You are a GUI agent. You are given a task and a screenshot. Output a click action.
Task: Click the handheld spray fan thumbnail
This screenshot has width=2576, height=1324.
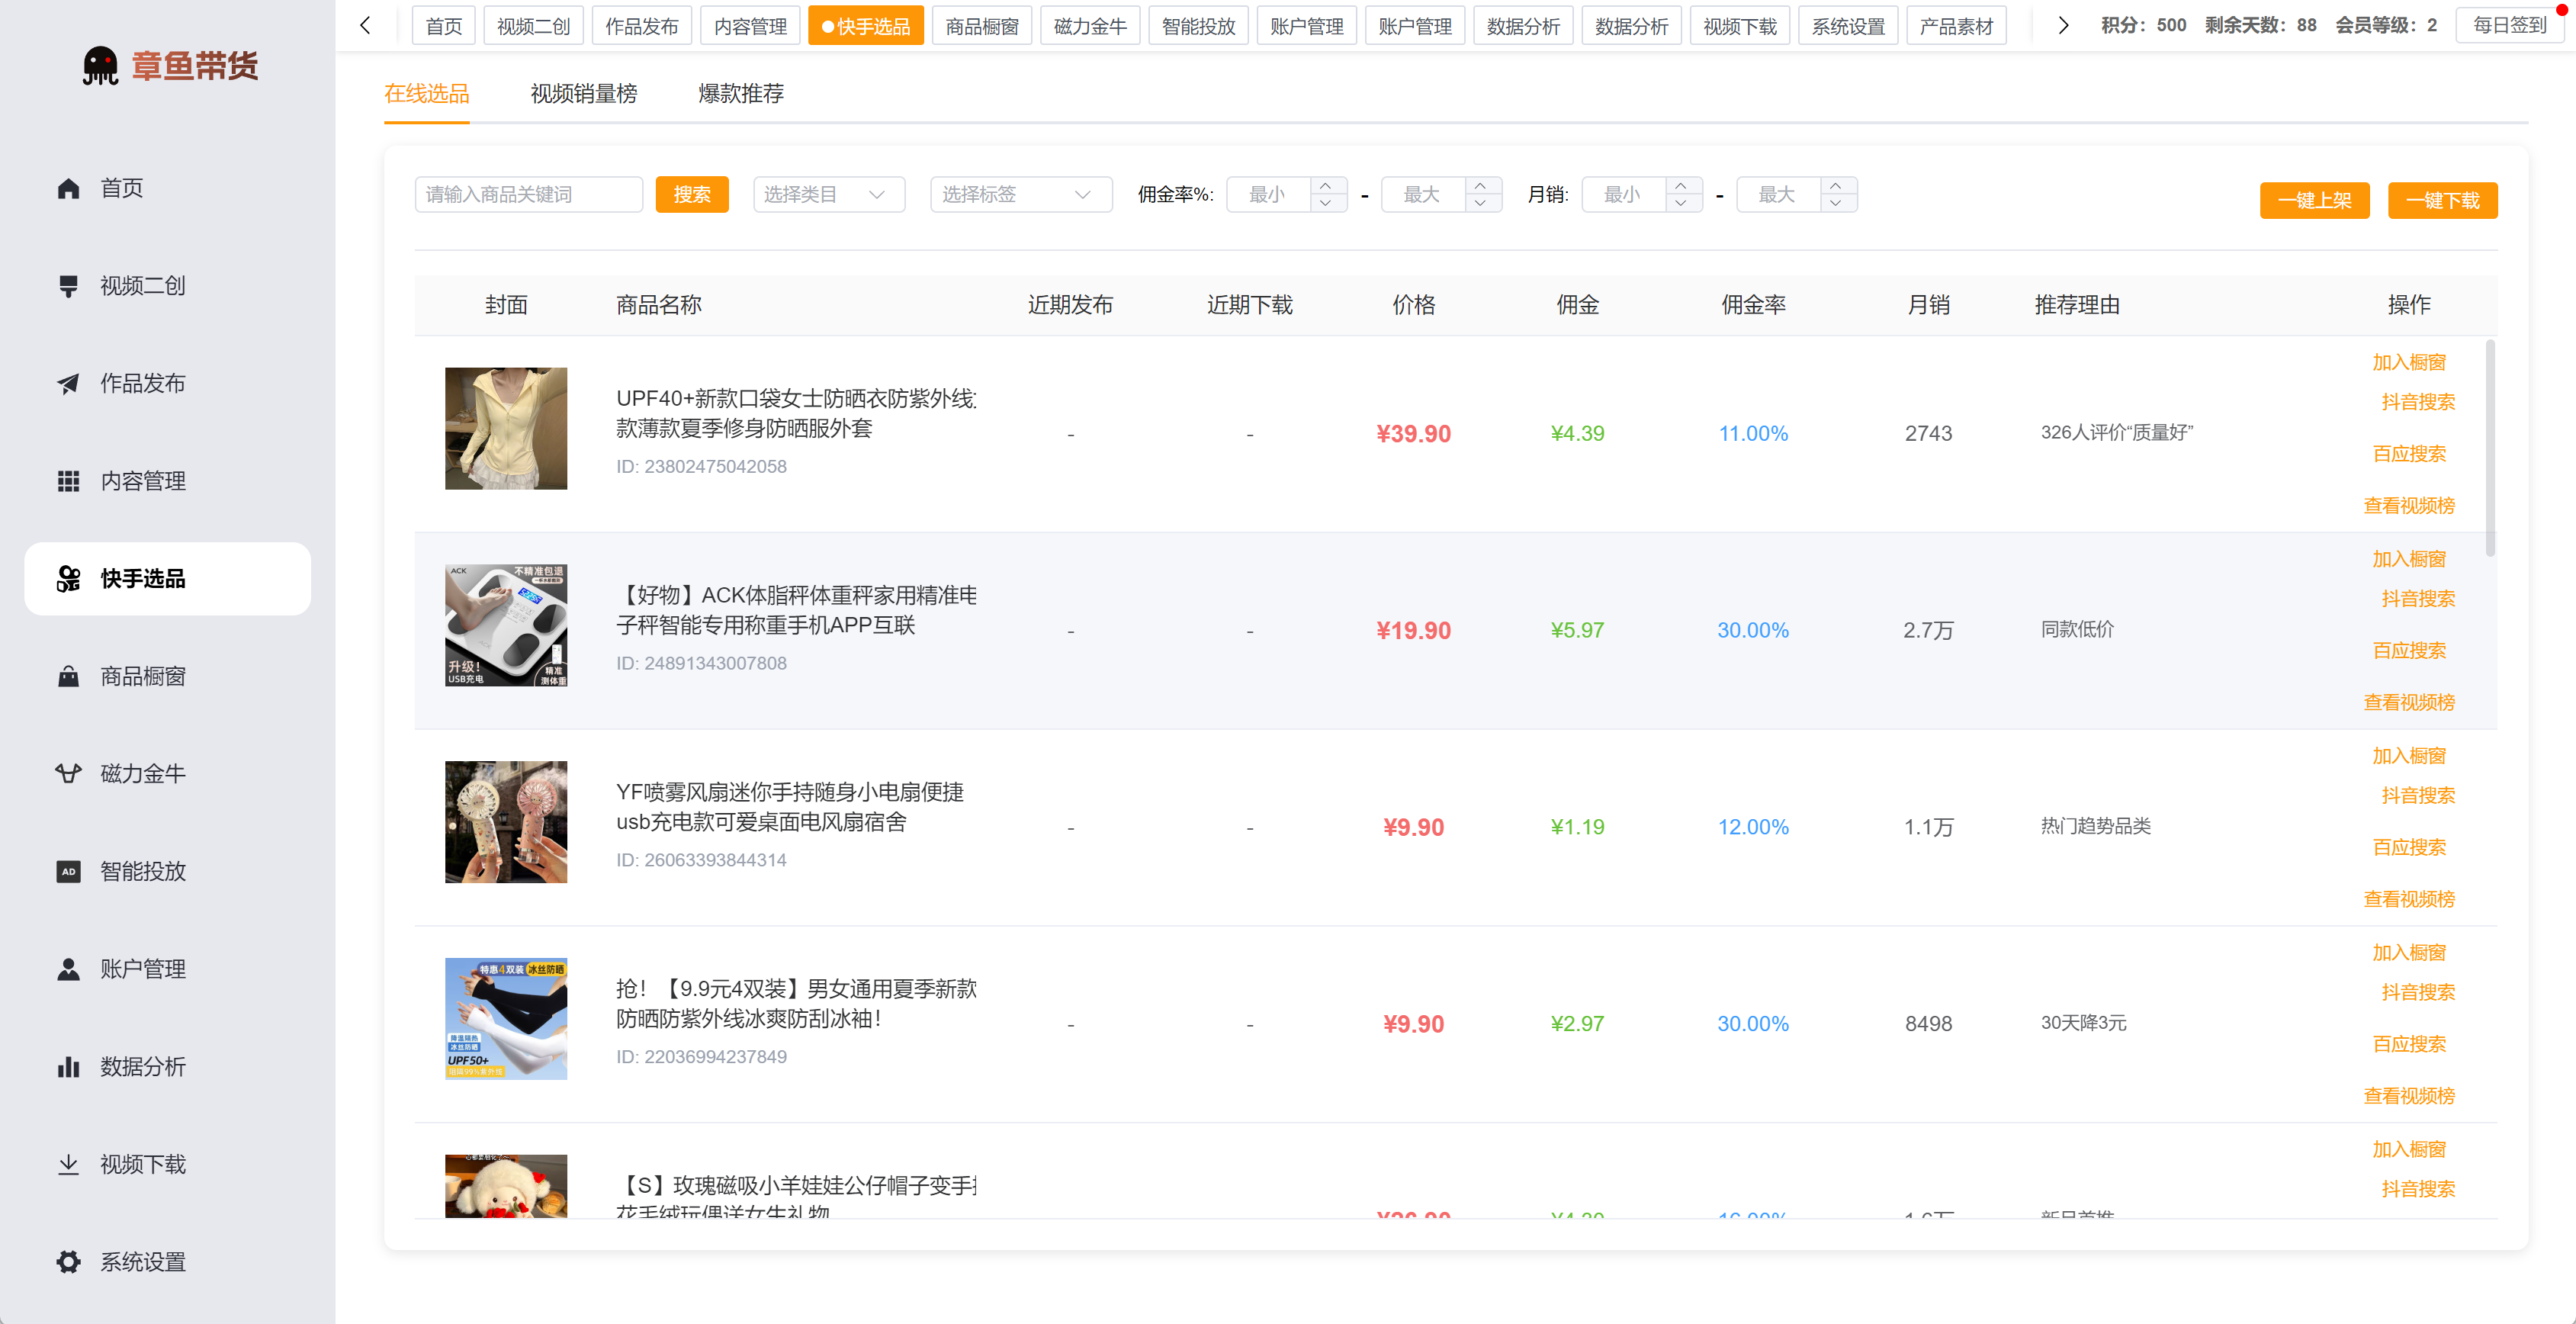tap(506, 822)
